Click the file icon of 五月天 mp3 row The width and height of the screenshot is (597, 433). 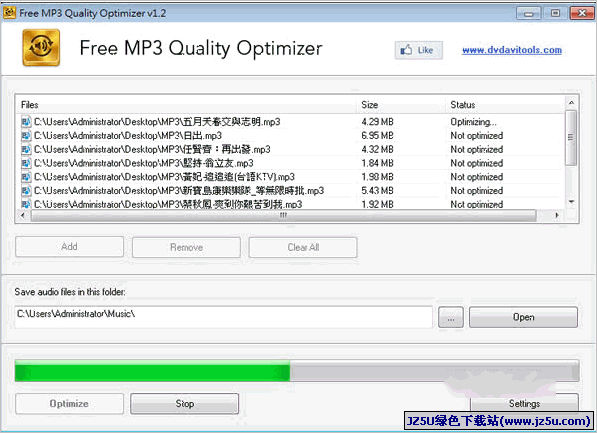(x=26, y=122)
